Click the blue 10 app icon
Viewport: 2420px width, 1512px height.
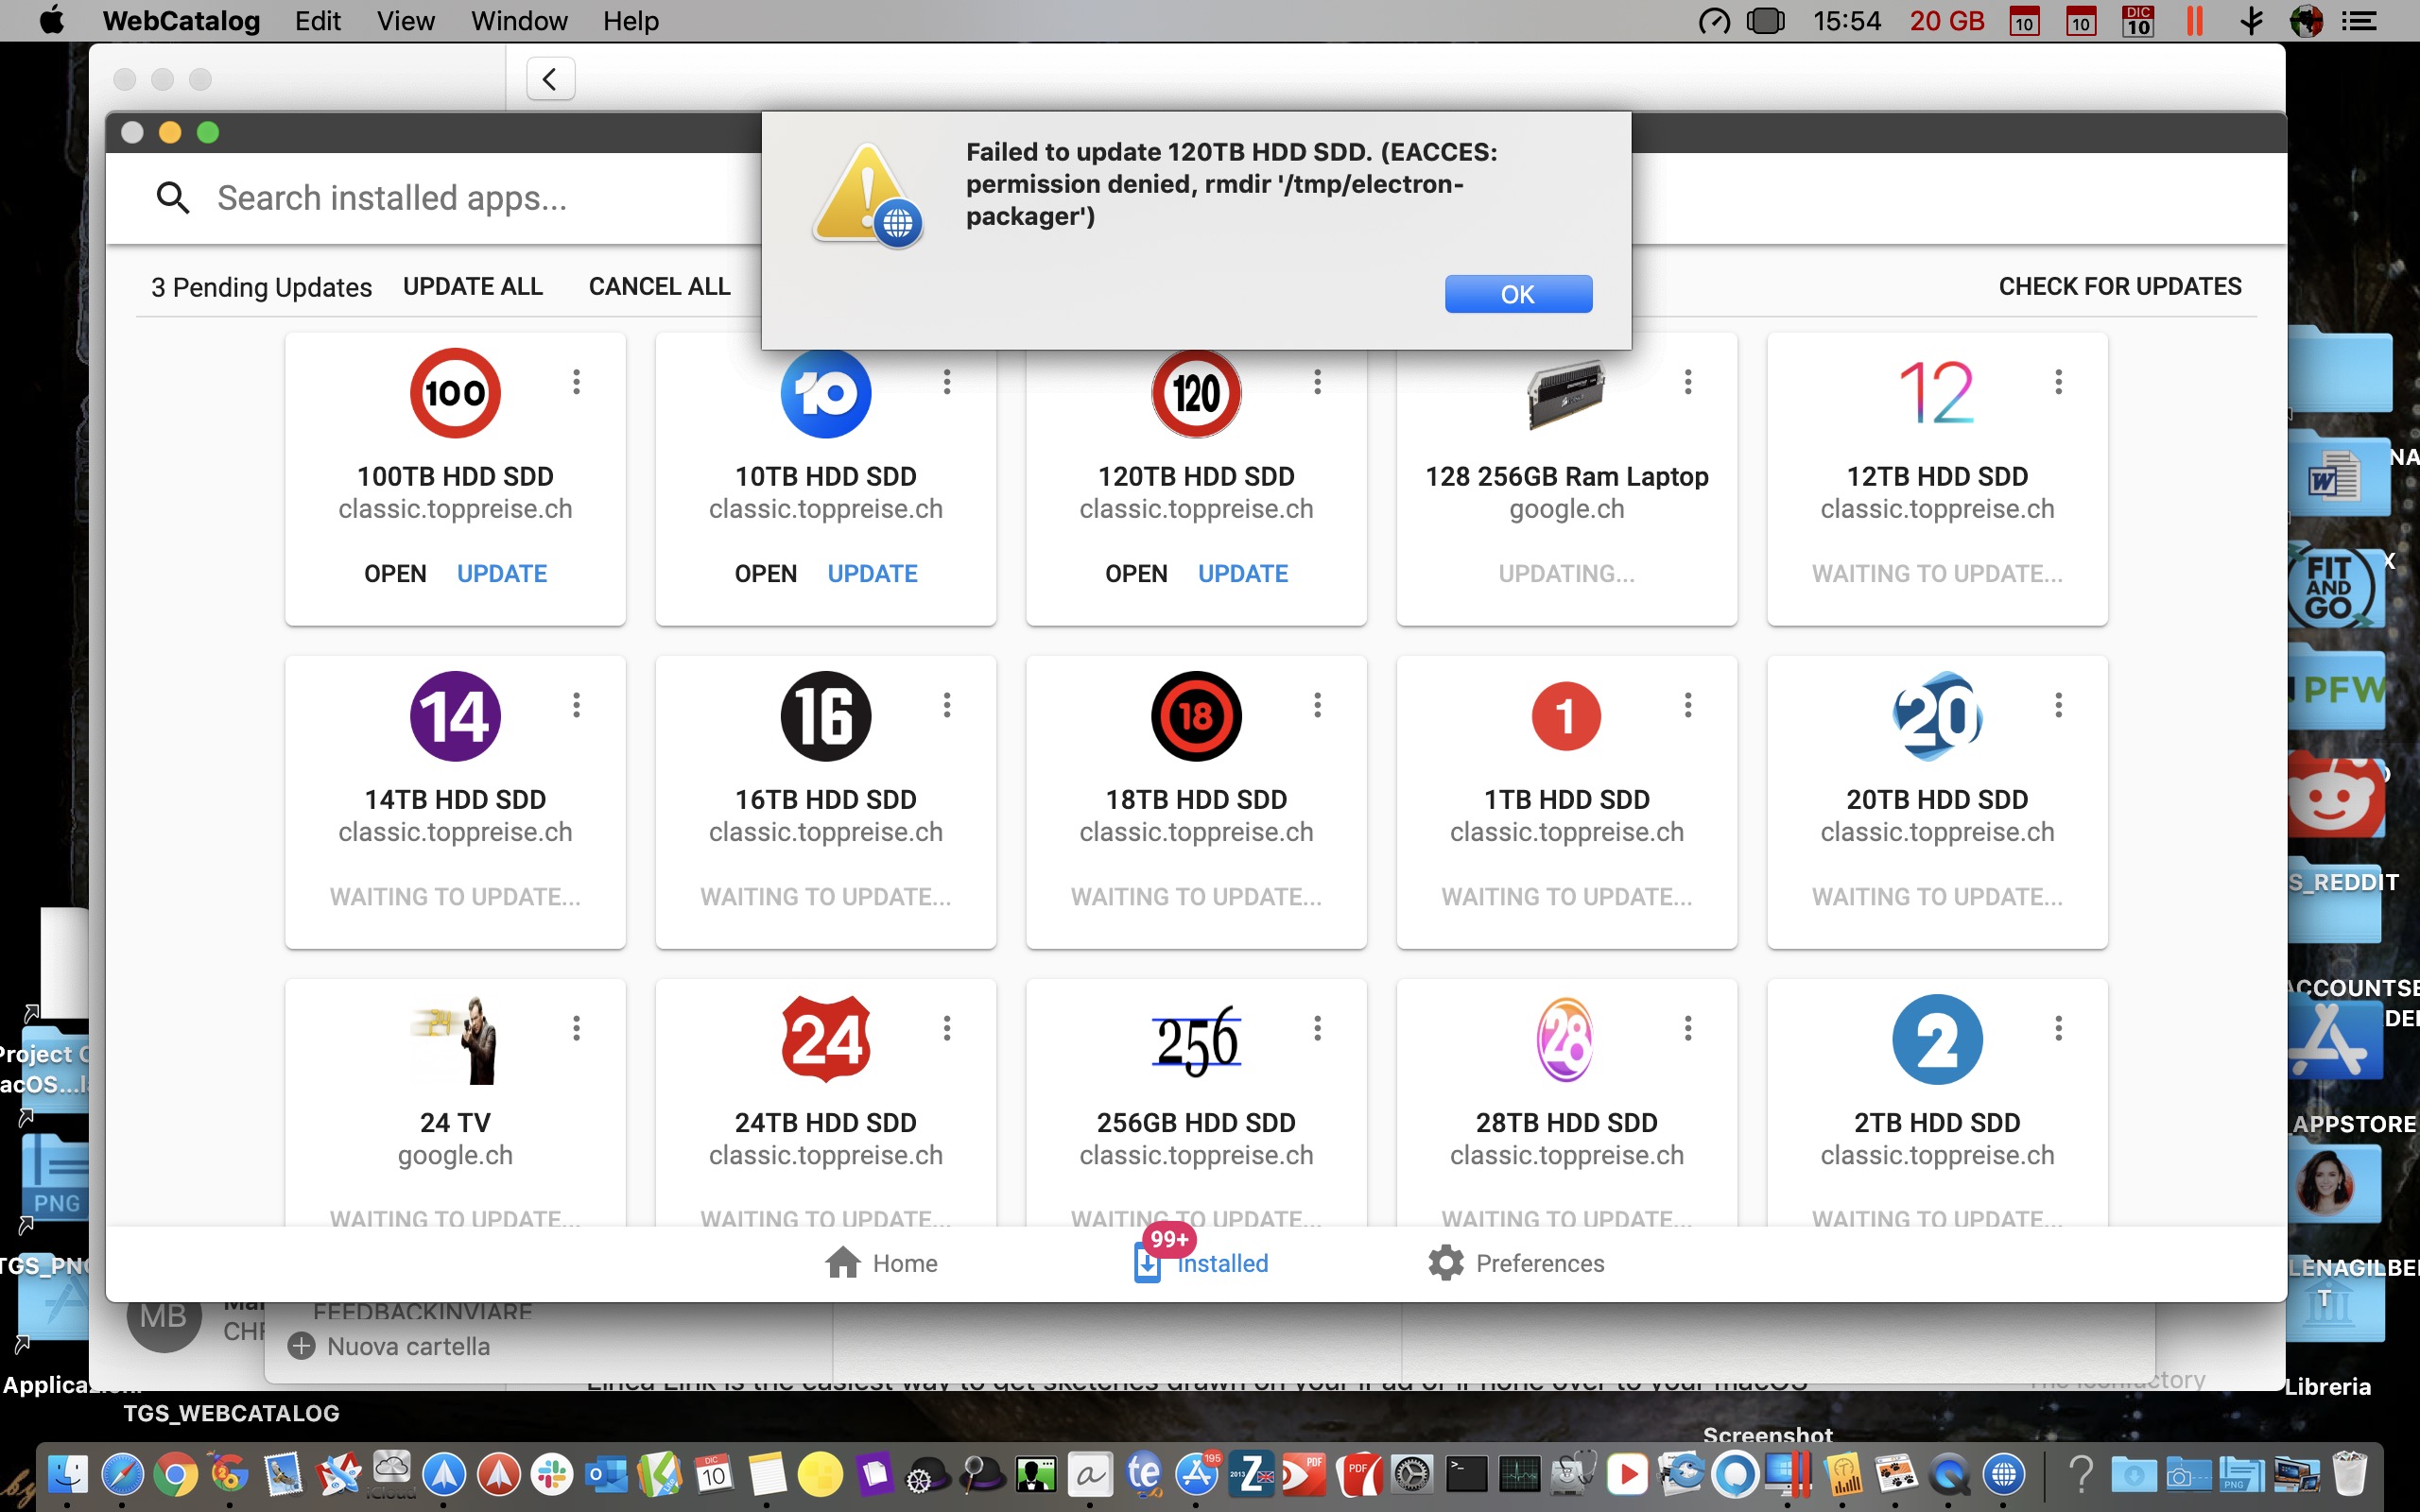pyautogui.click(x=826, y=393)
